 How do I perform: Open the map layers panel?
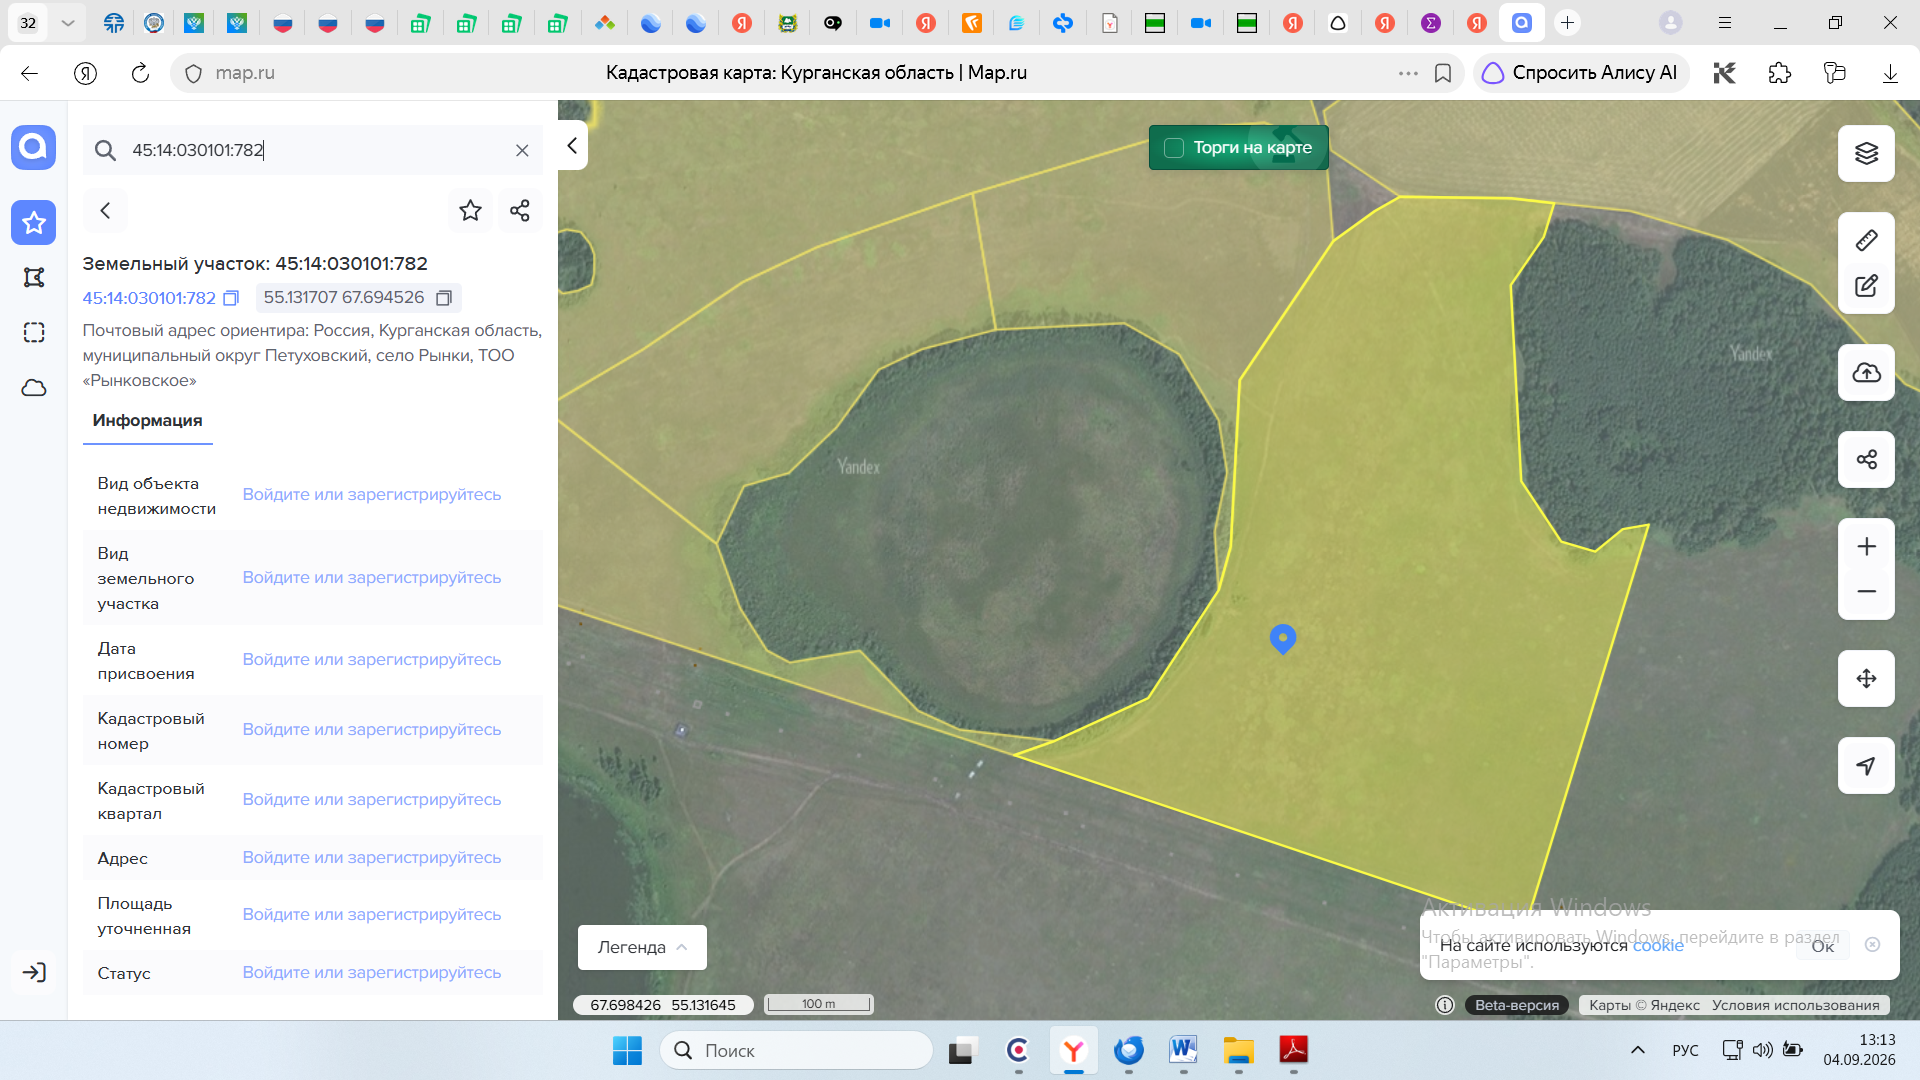click(1866, 153)
